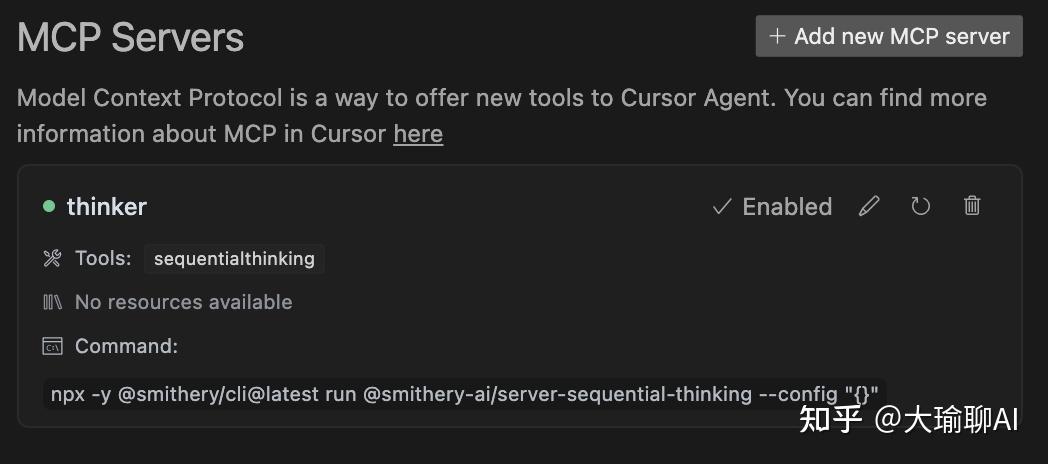This screenshot has width=1048, height=464.
Task: Select the thinker server name
Action: click(107, 206)
